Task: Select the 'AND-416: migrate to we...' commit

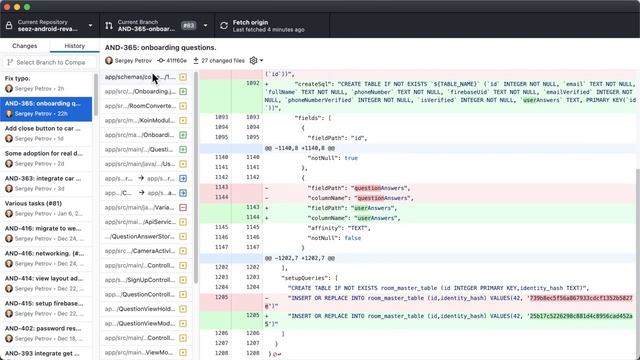Action: 46,233
